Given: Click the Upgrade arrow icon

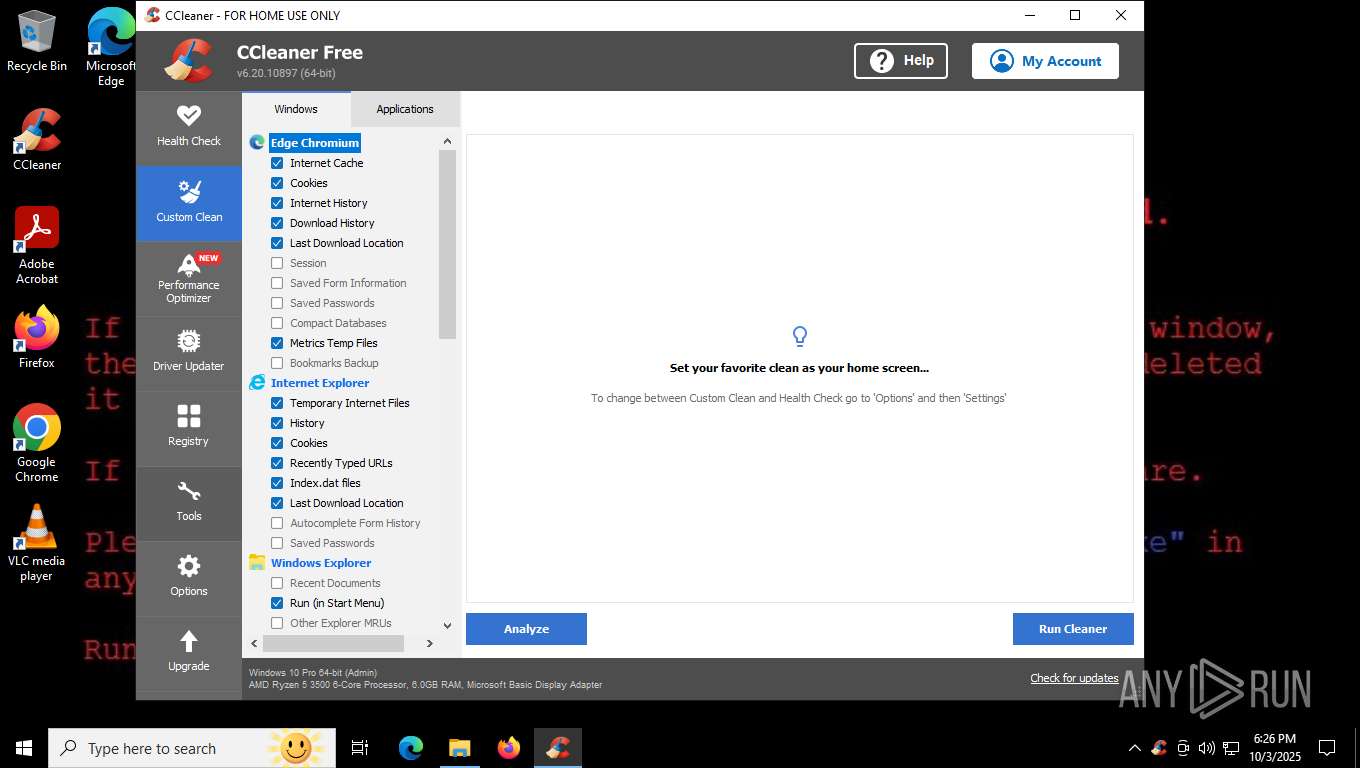Looking at the screenshot, I should (x=189, y=641).
